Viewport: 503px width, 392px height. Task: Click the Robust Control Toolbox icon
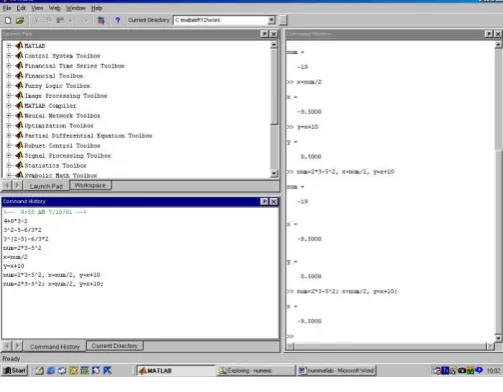point(19,145)
